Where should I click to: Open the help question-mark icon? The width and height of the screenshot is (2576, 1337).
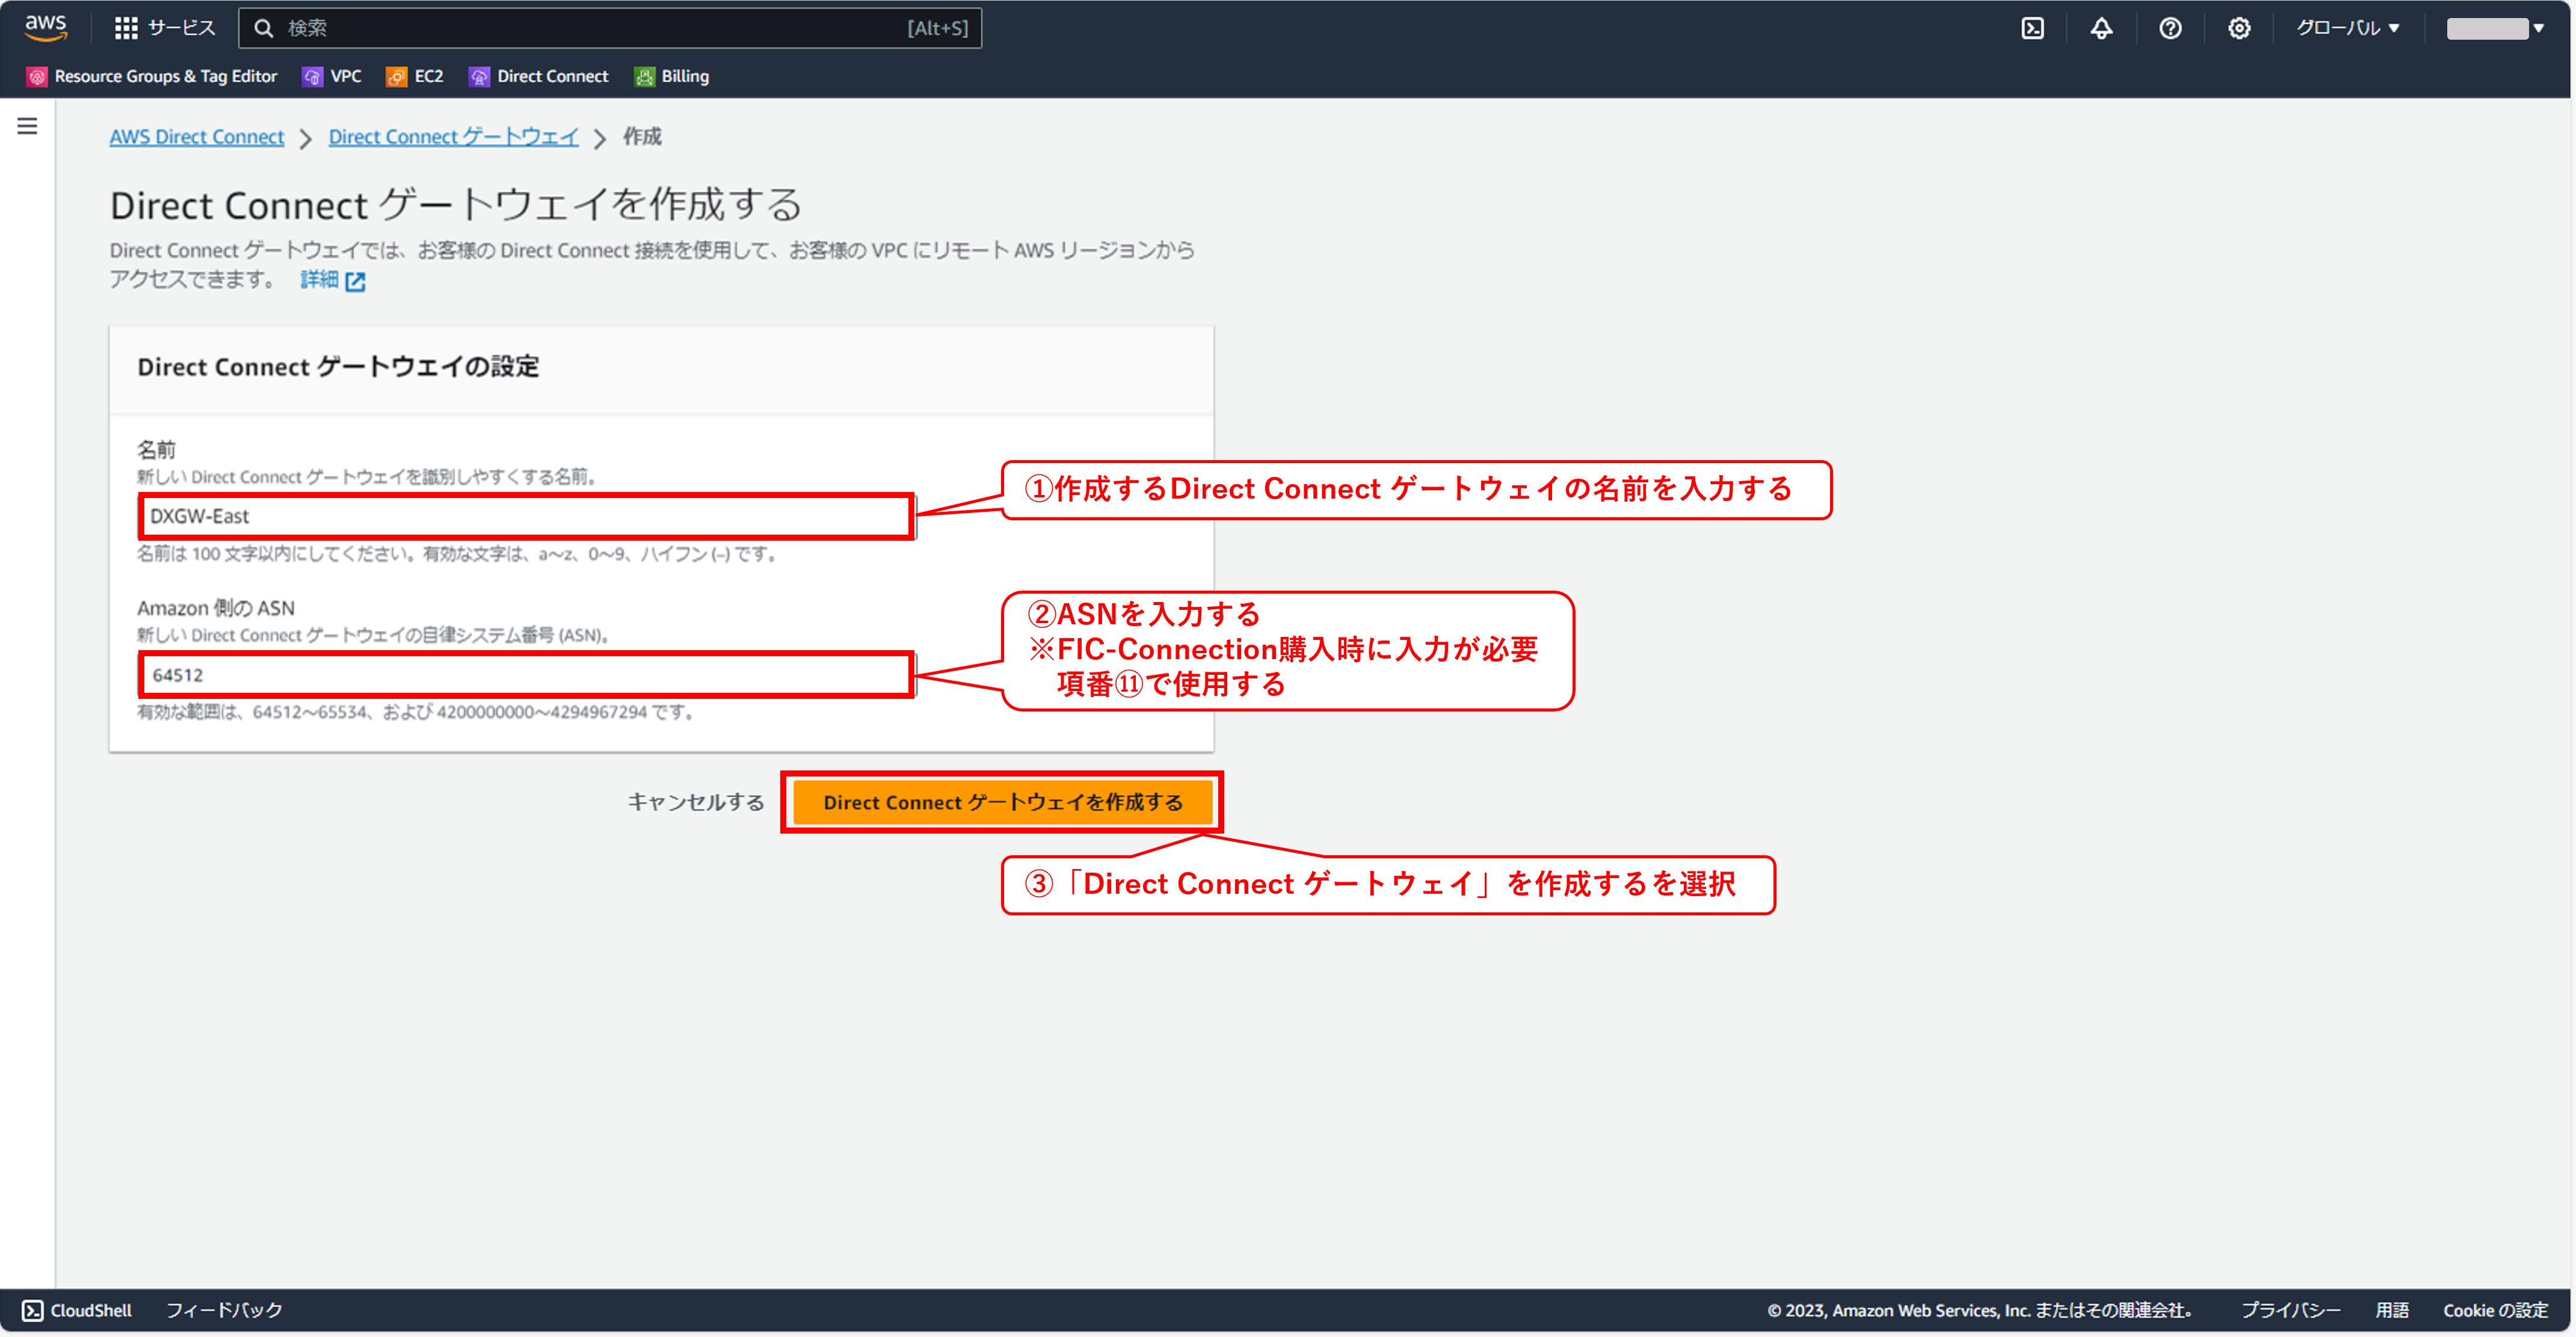(2170, 27)
